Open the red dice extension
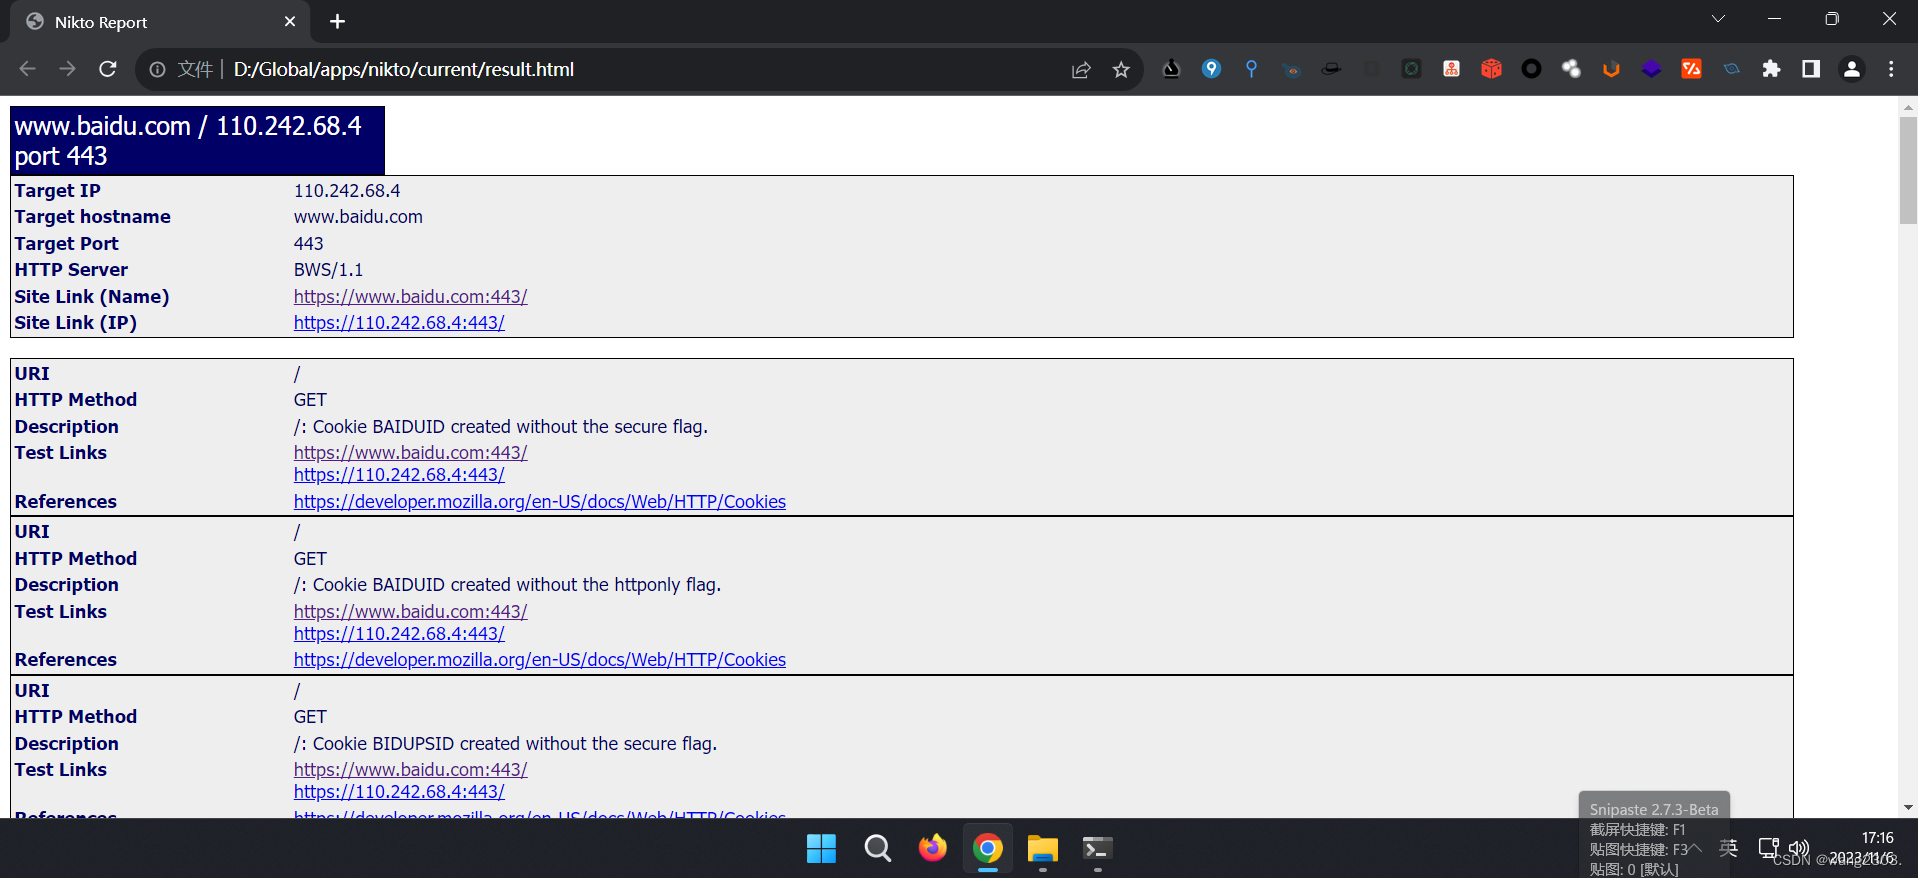This screenshot has height=878, width=1918. coord(1492,69)
